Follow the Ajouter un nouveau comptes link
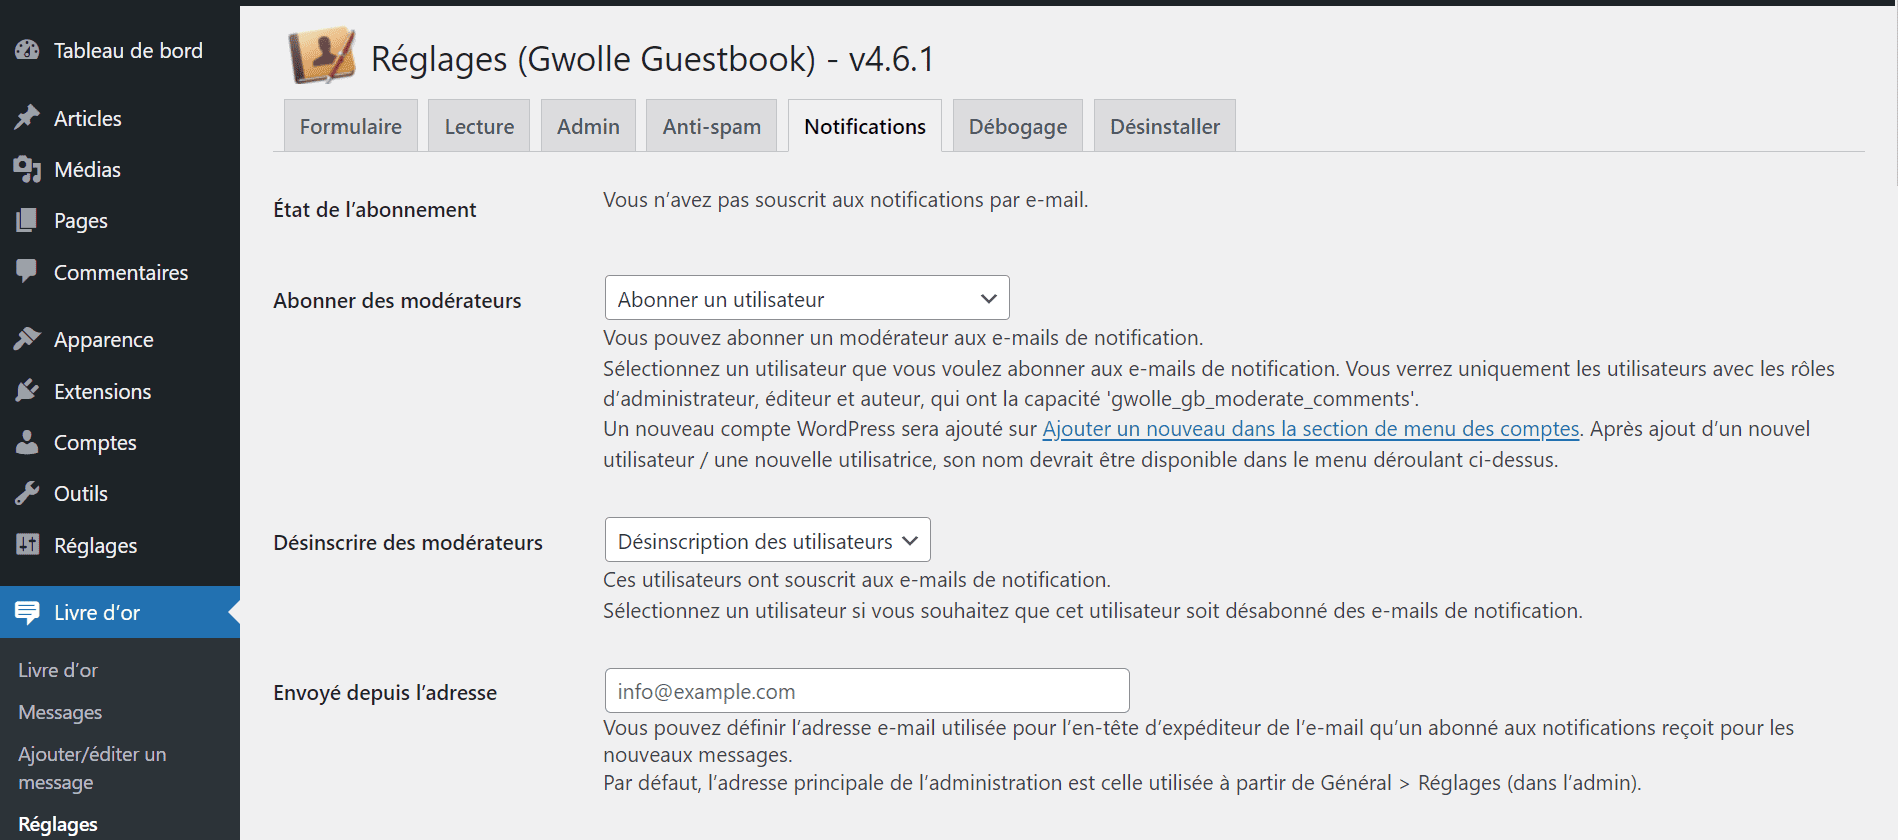1898x840 pixels. pos(1310,429)
